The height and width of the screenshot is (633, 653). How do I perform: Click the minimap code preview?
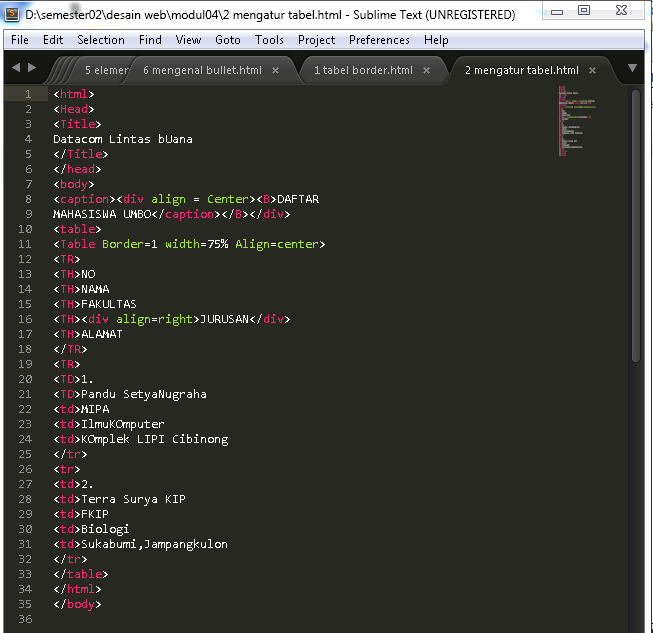pyautogui.click(x=577, y=121)
